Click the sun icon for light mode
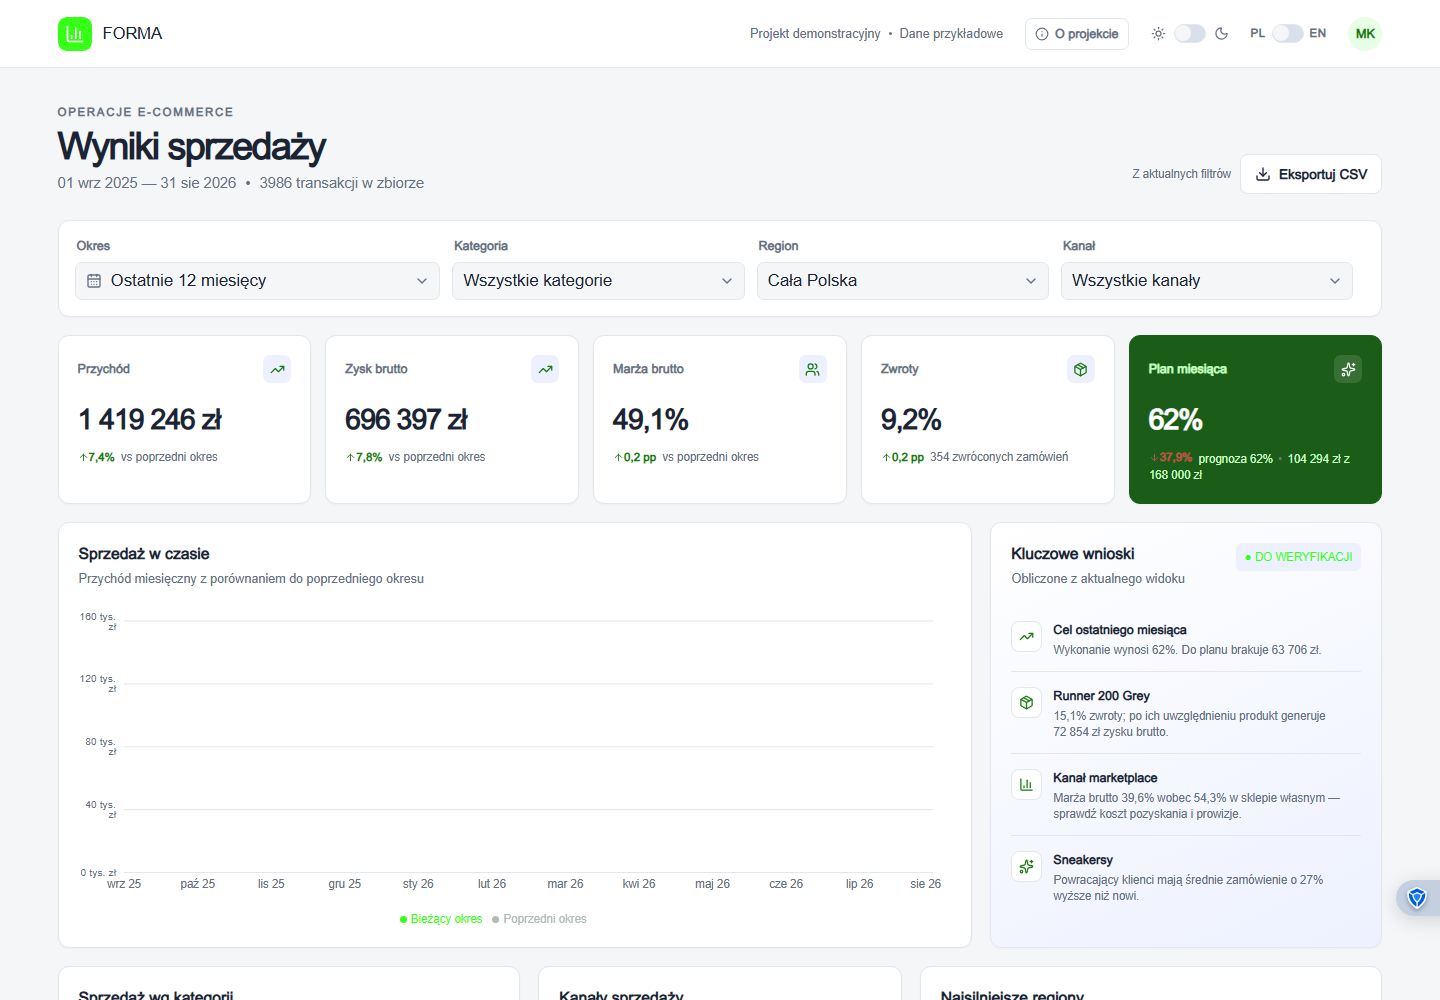 coord(1158,34)
